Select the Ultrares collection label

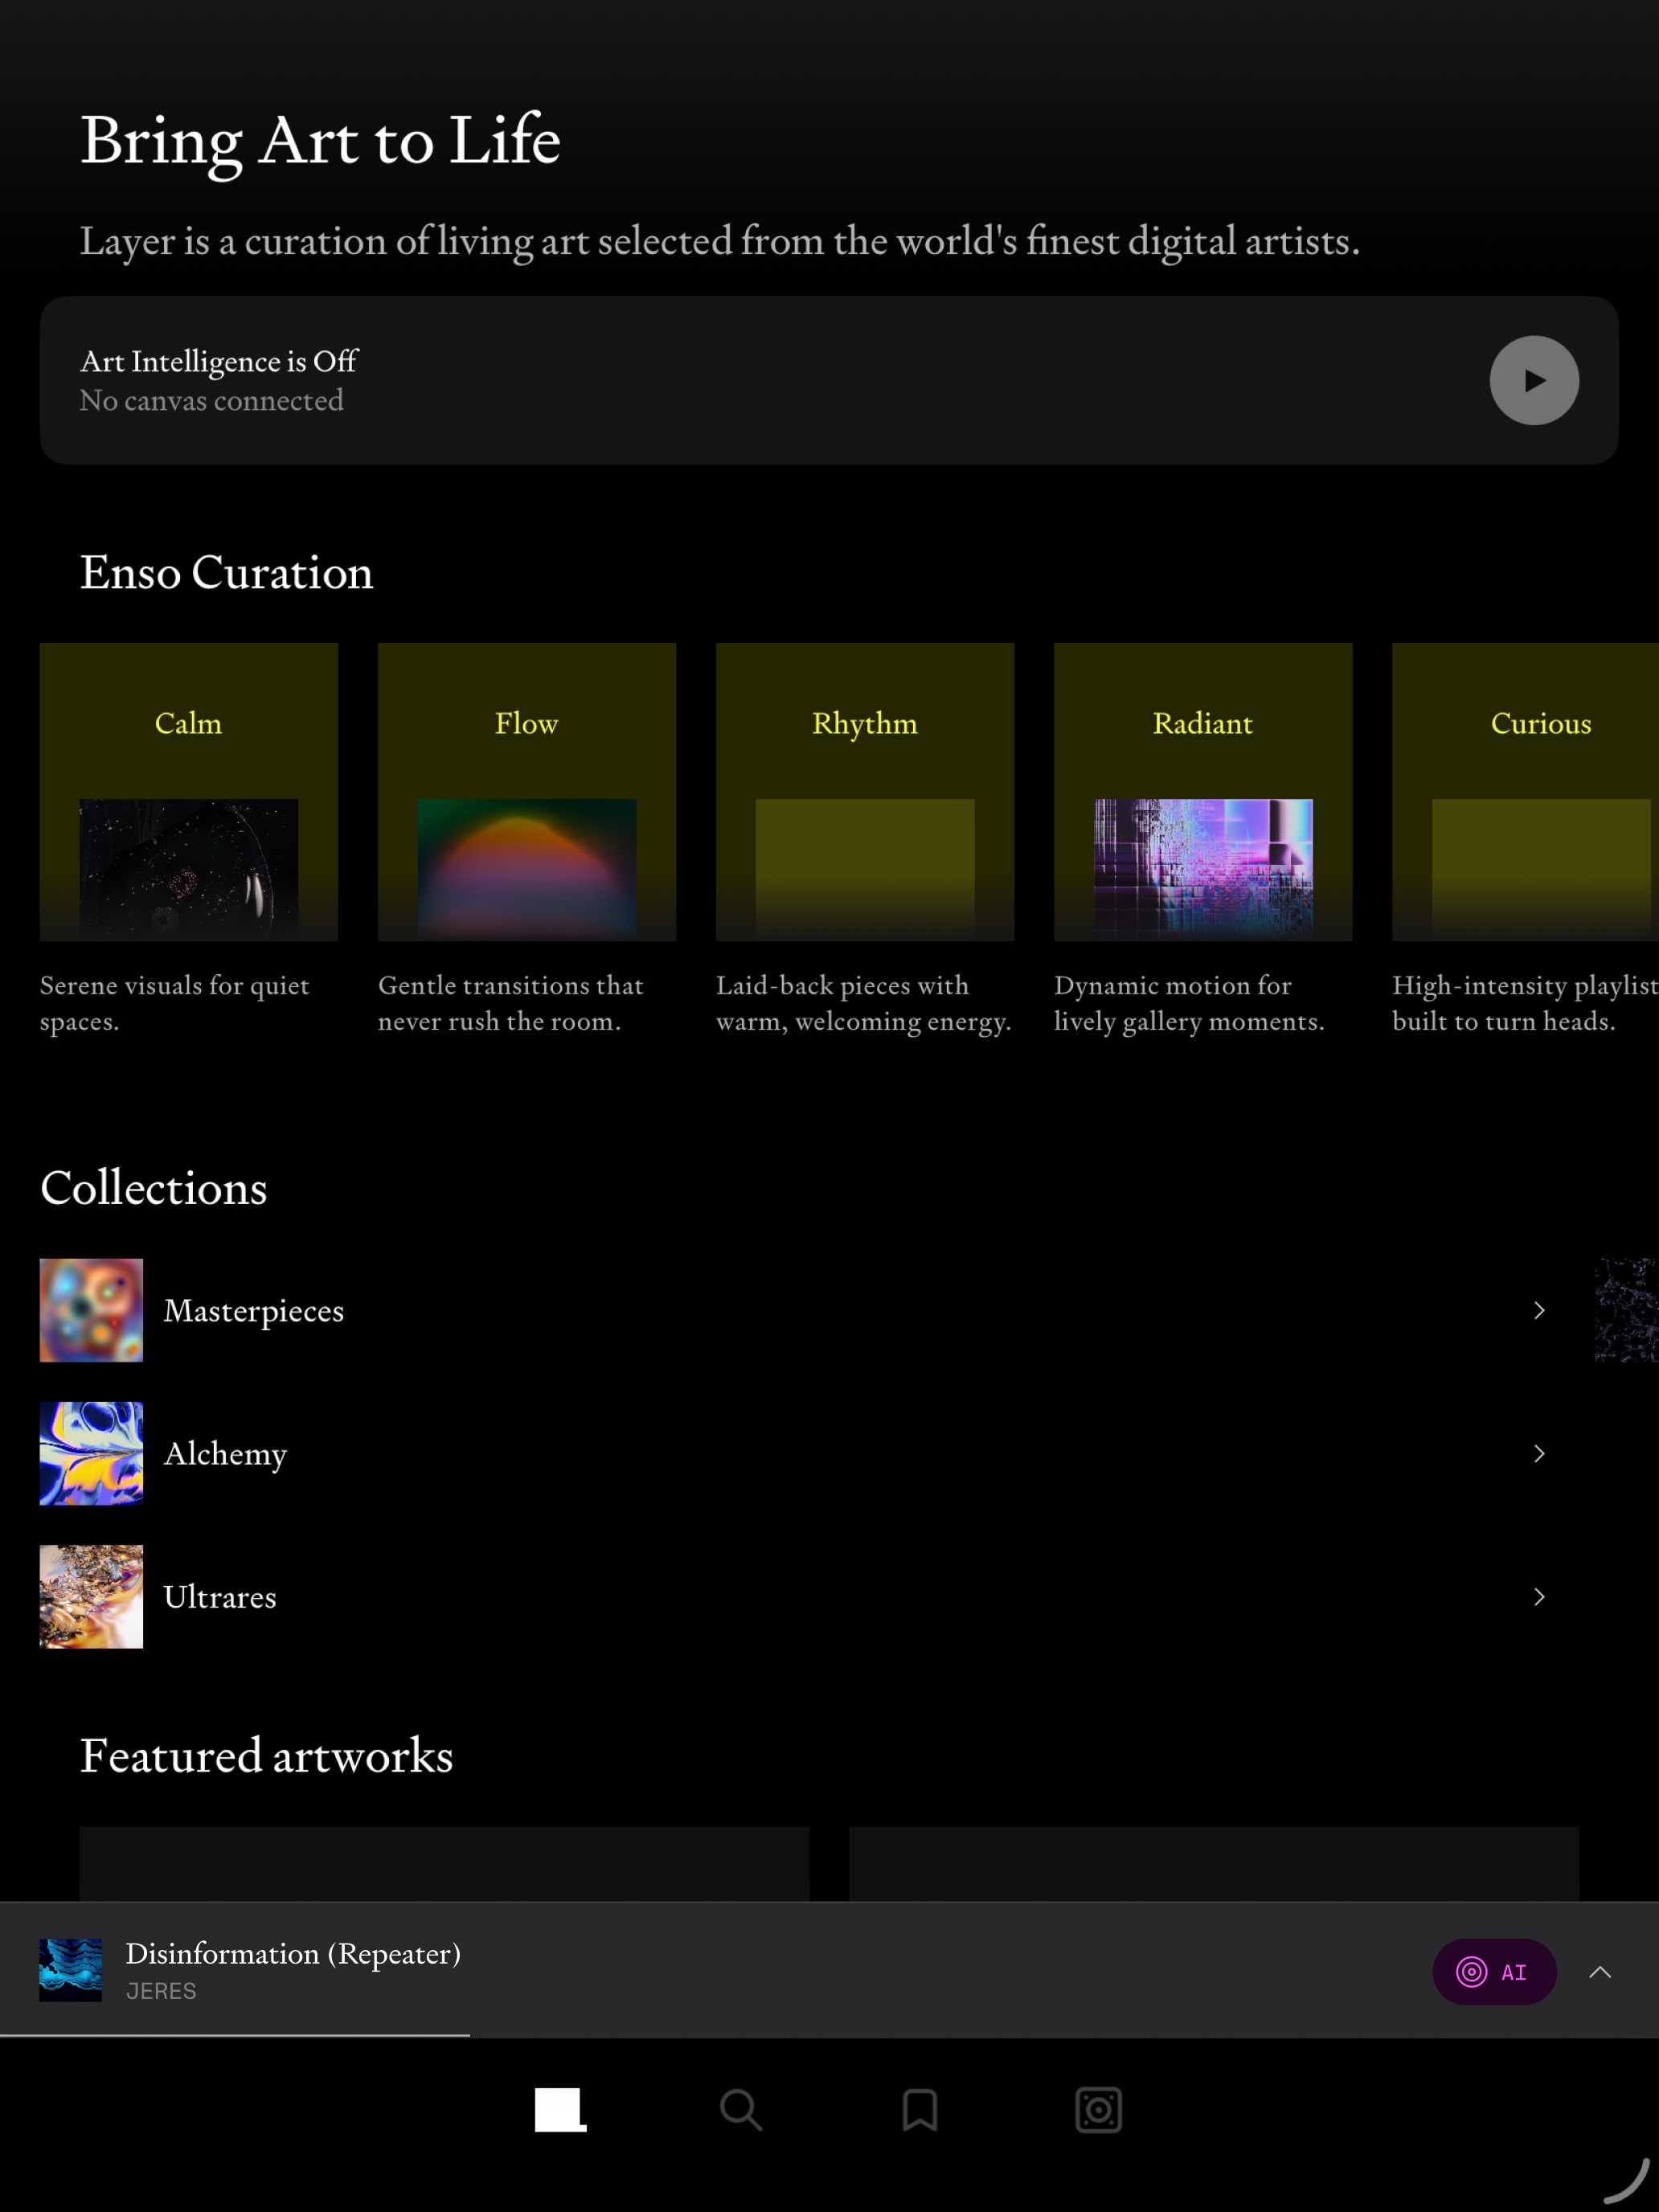220,1596
